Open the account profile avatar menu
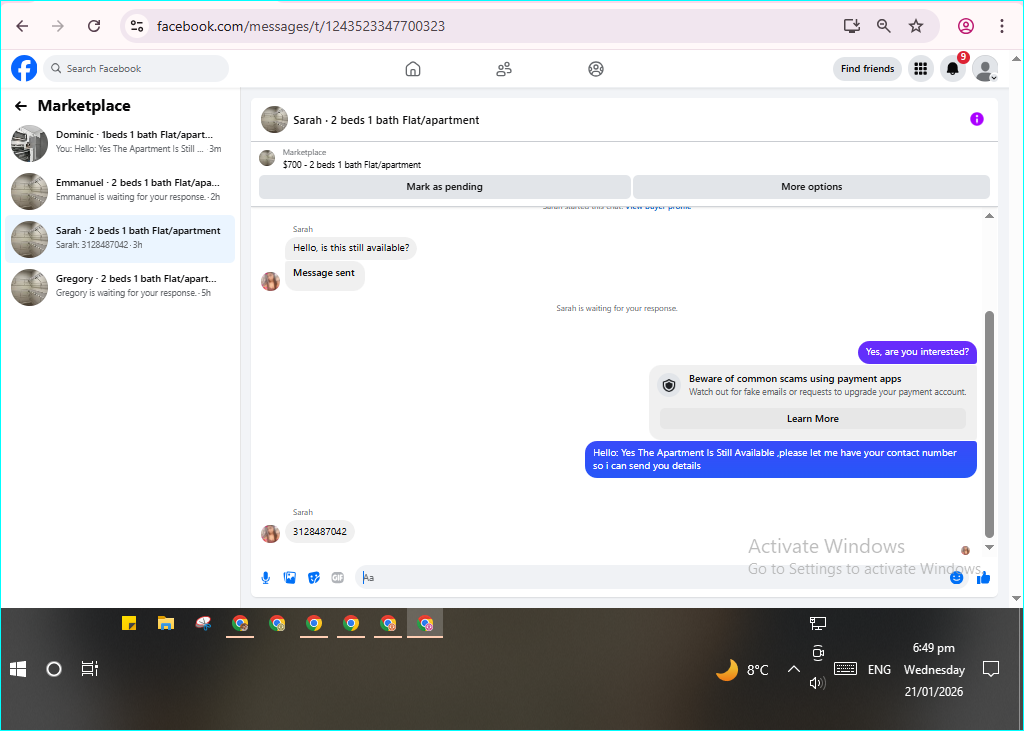 point(985,69)
